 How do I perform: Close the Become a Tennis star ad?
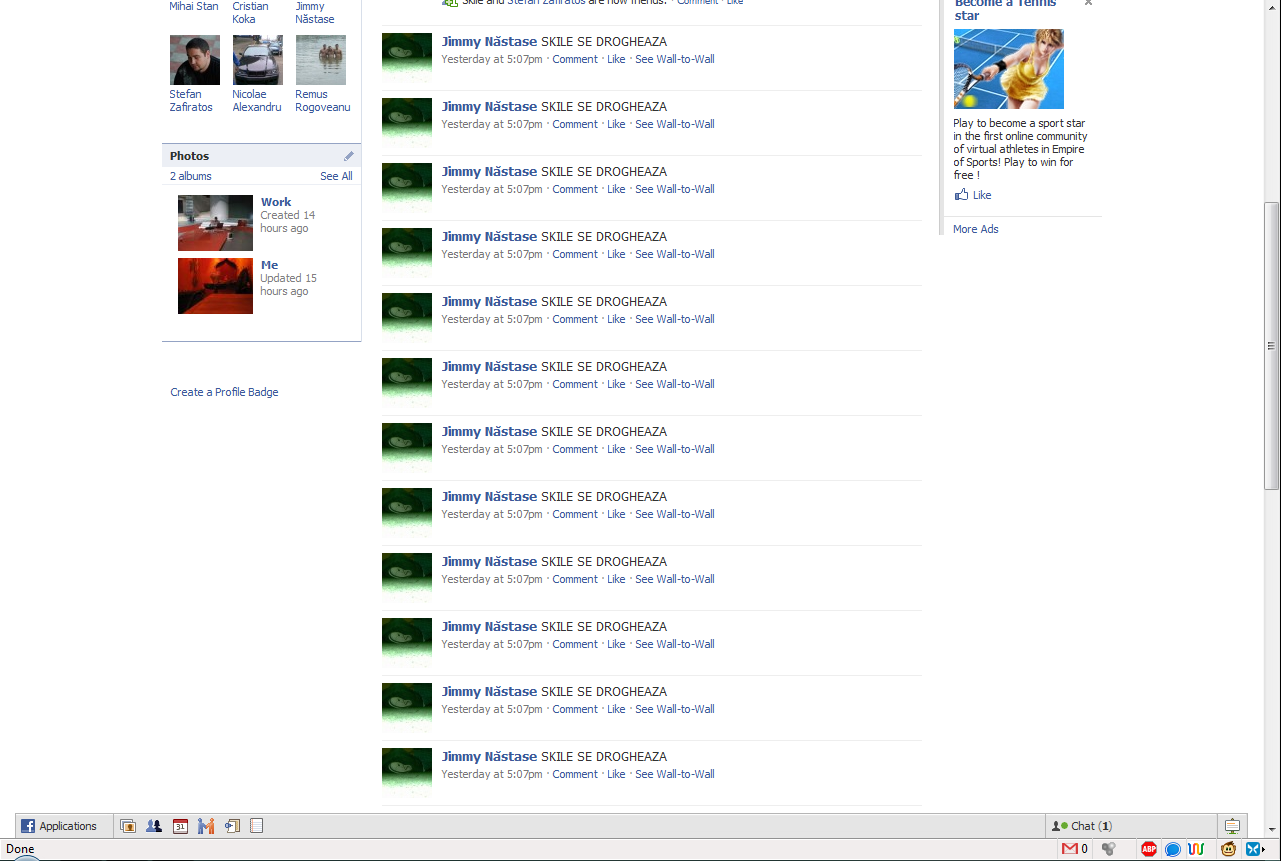pos(1088,3)
